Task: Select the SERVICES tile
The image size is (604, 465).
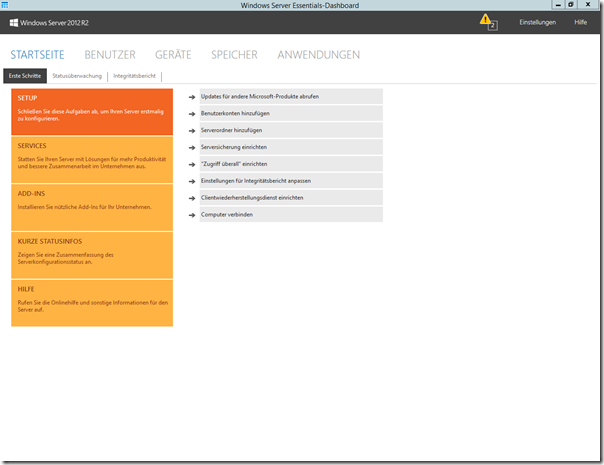Action: coord(92,159)
